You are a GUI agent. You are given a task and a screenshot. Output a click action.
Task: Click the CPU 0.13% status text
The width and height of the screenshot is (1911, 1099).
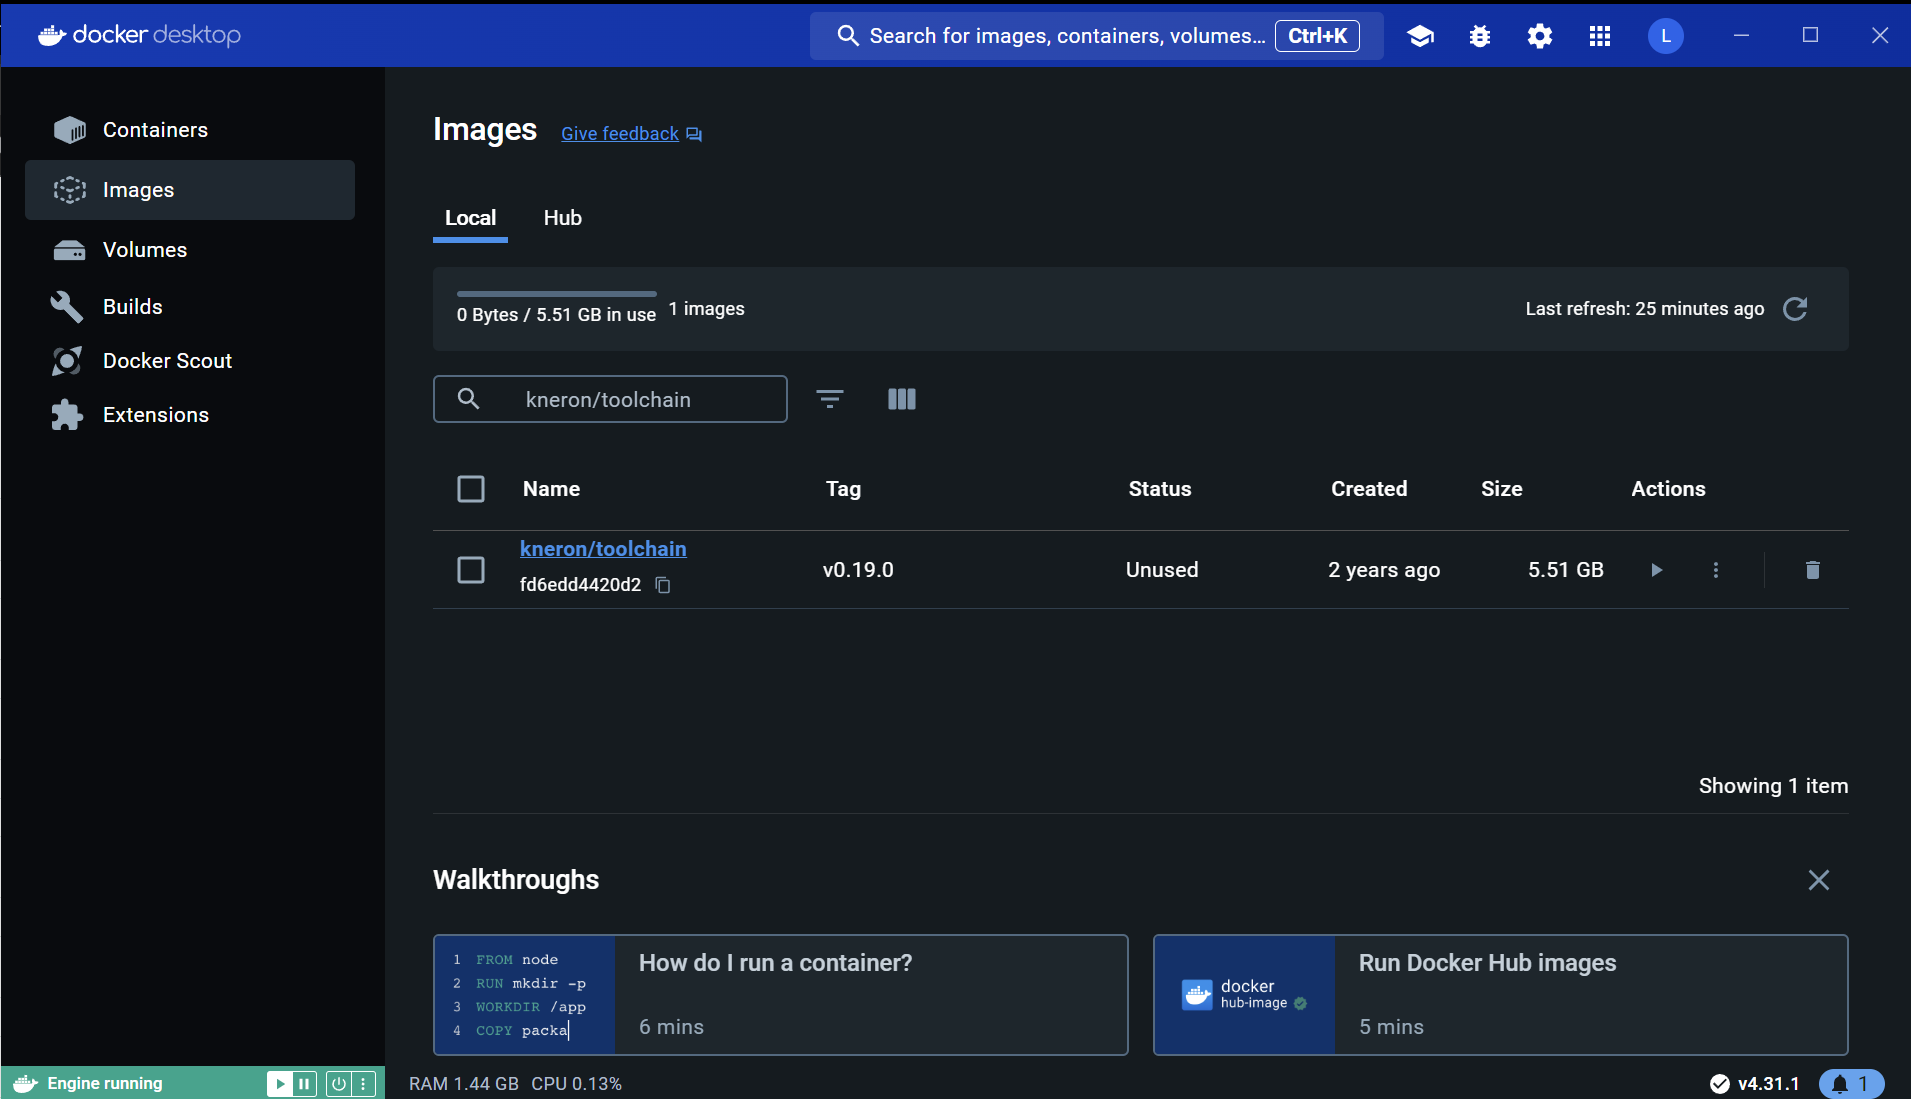coord(577,1084)
